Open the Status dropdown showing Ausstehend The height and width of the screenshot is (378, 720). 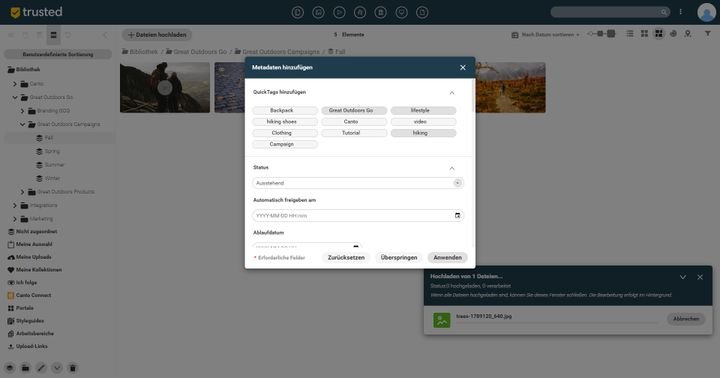[358, 183]
